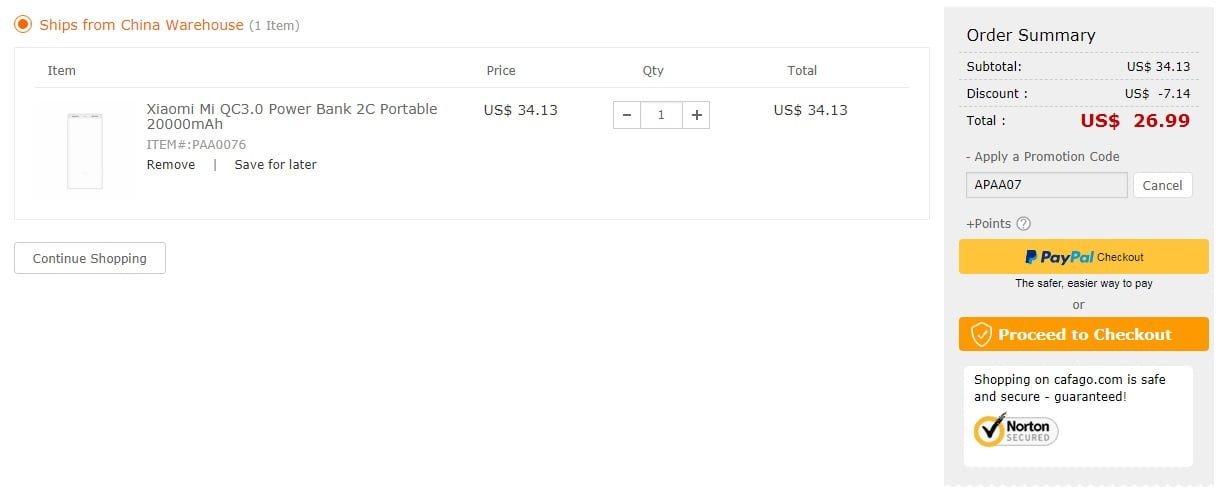
Task: Focus the quantity input field
Action: tap(661, 115)
